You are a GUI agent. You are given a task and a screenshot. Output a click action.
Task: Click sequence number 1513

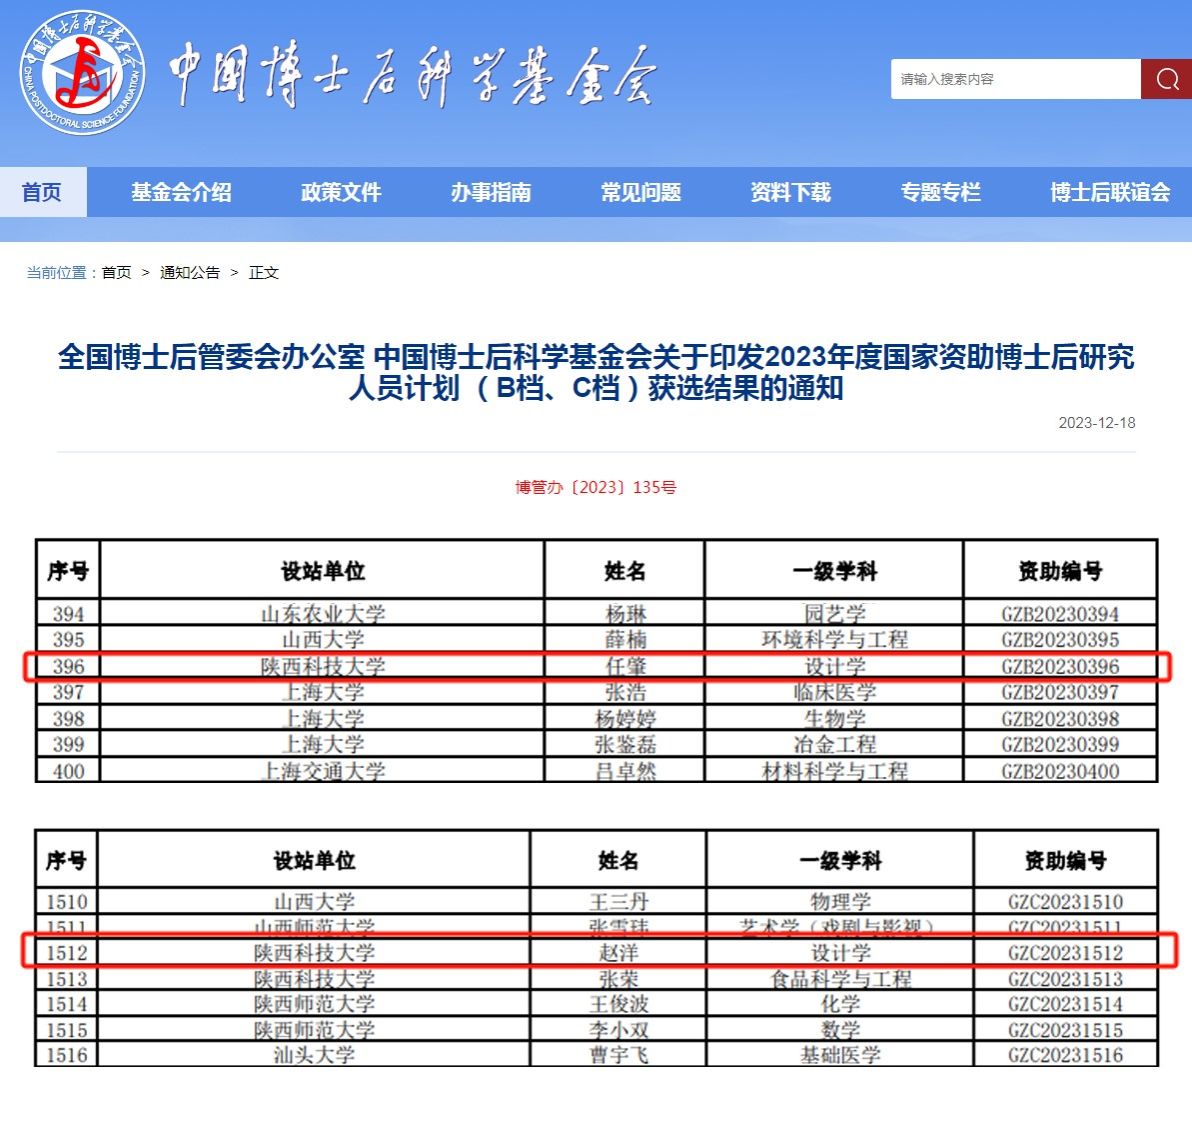click(67, 978)
